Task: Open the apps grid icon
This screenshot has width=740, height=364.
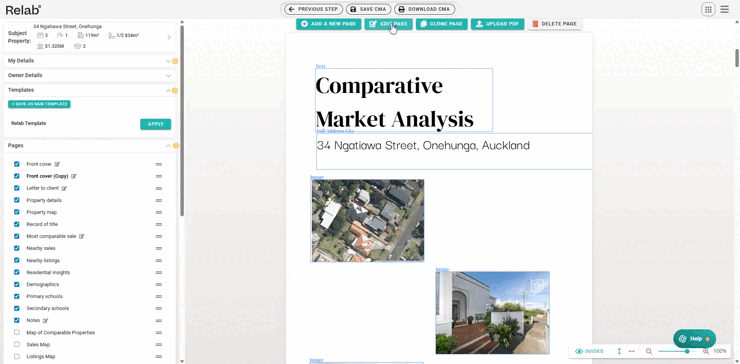Action: click(708, 9)
